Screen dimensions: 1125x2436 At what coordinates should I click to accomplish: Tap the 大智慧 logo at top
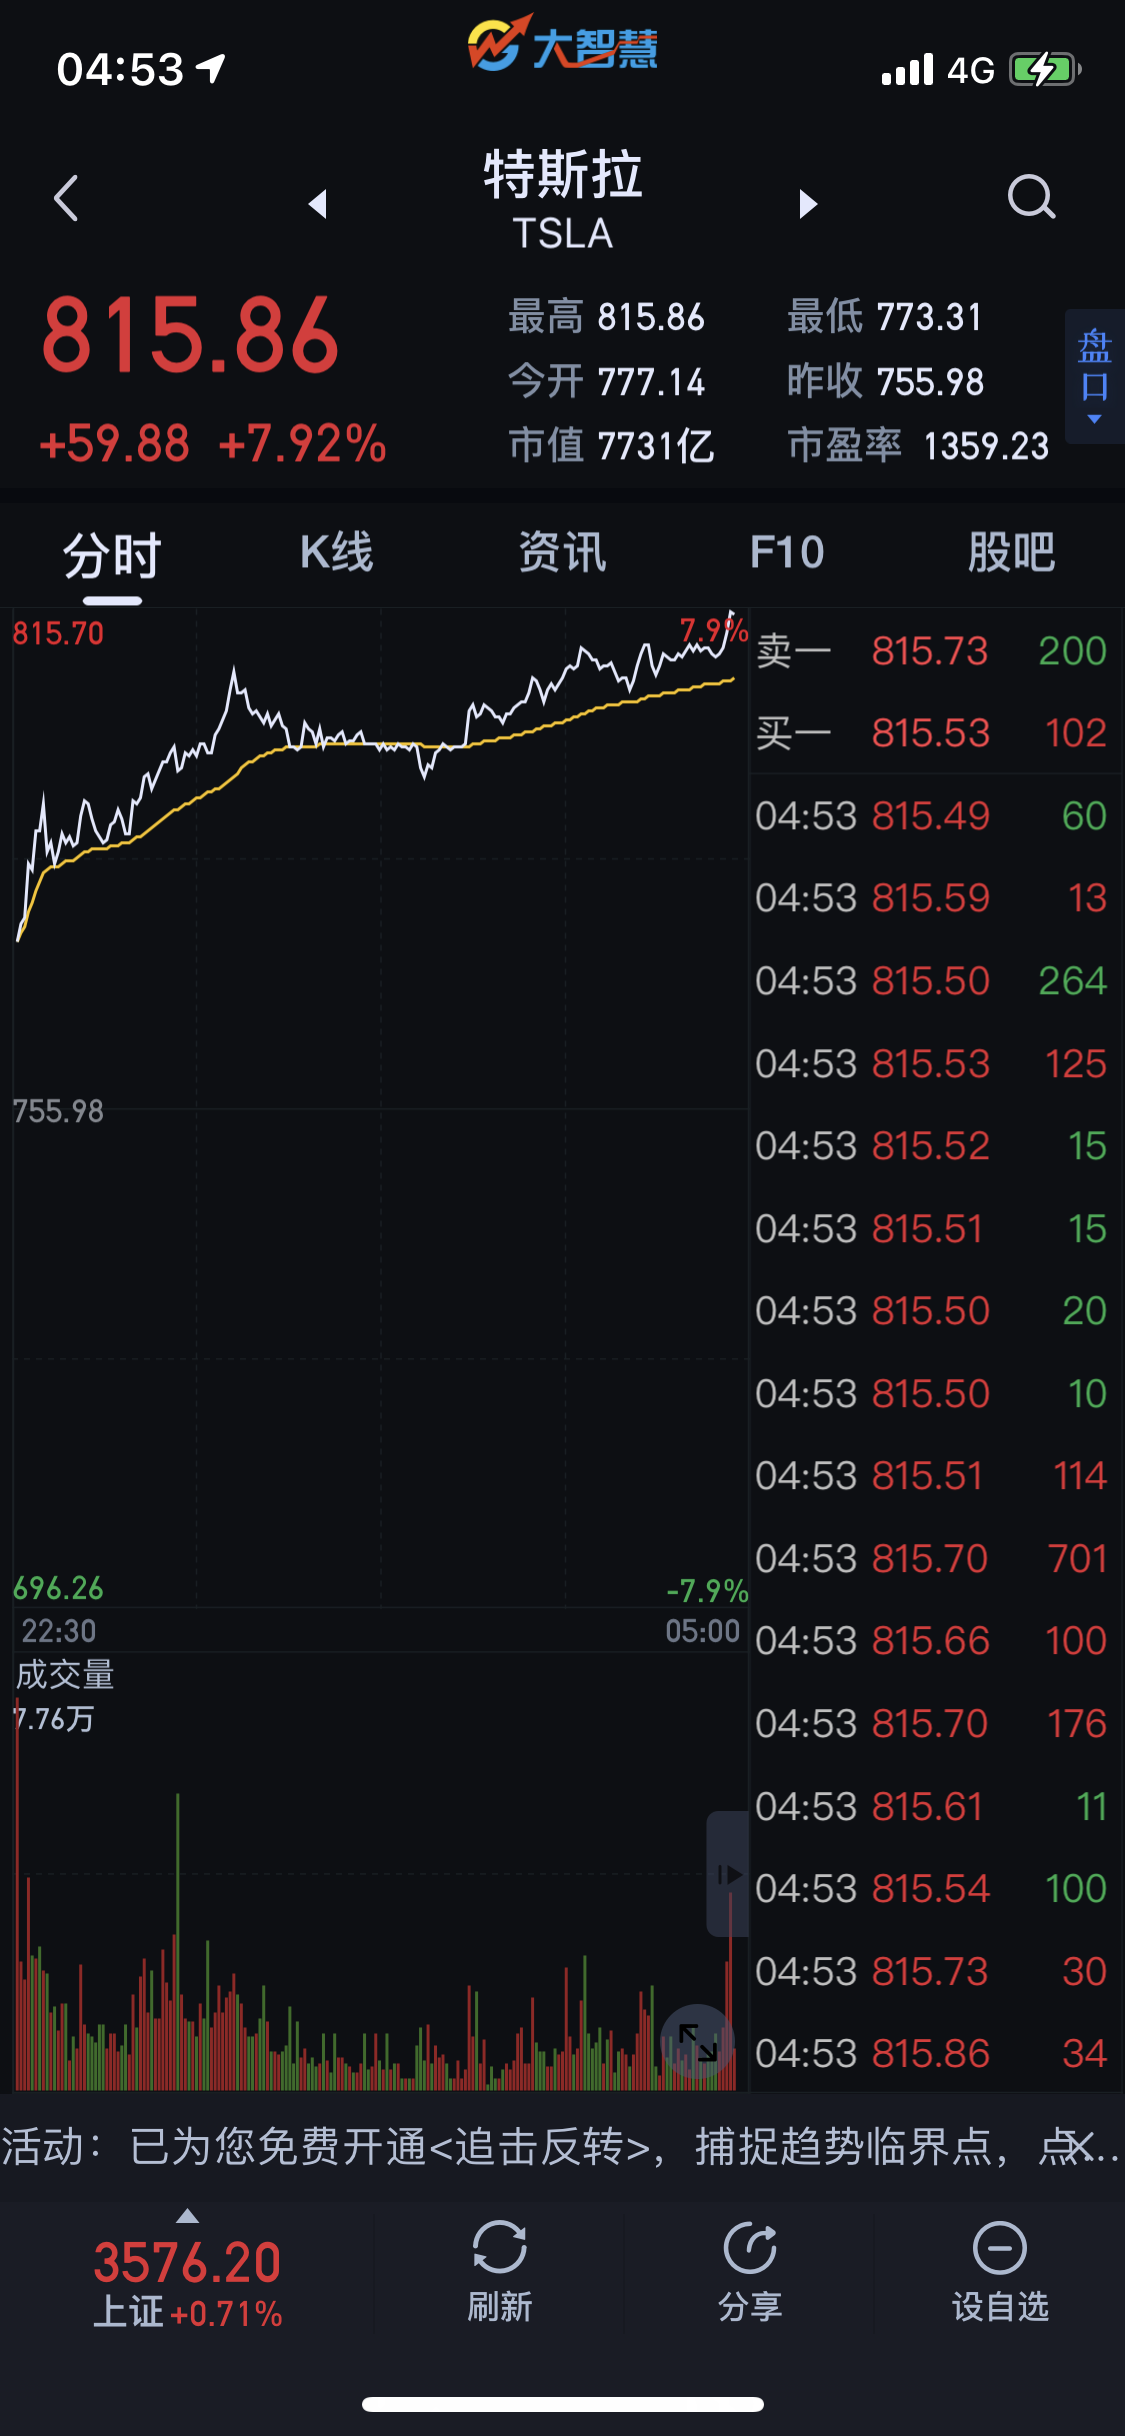point(562,44)
